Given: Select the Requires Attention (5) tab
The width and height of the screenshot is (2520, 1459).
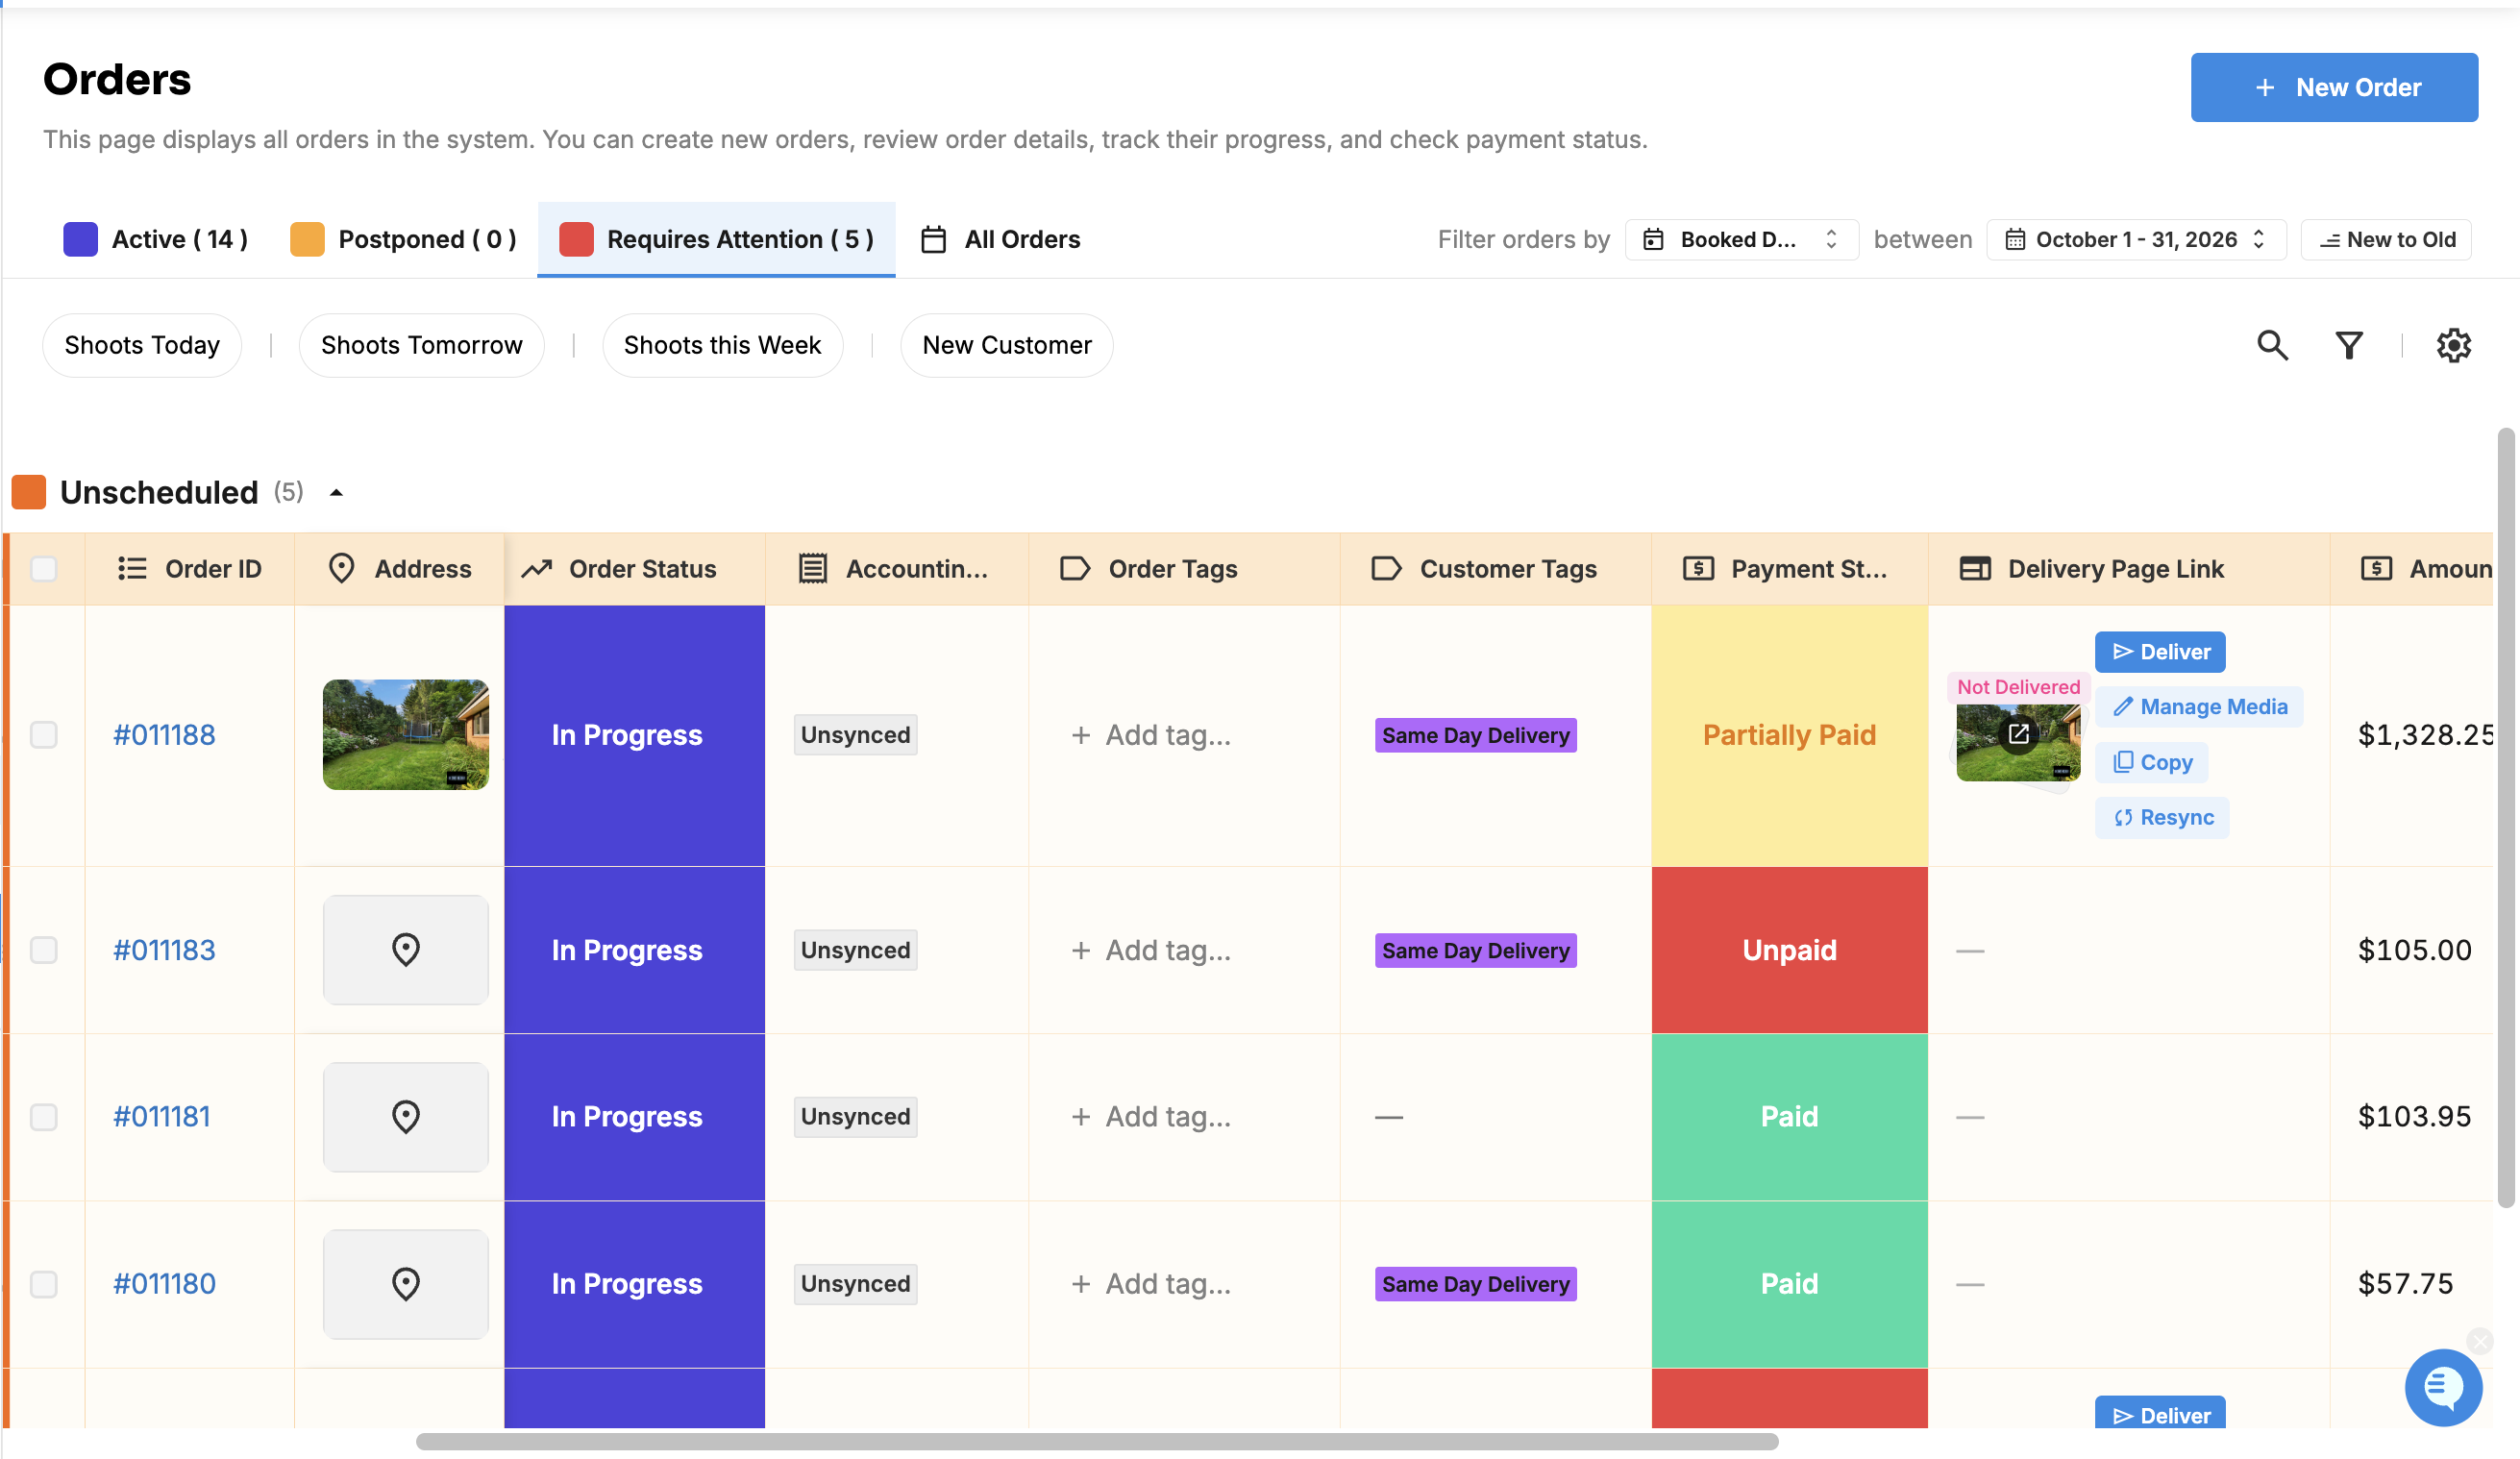Looking at the screenshot, I should click(716, 239).
